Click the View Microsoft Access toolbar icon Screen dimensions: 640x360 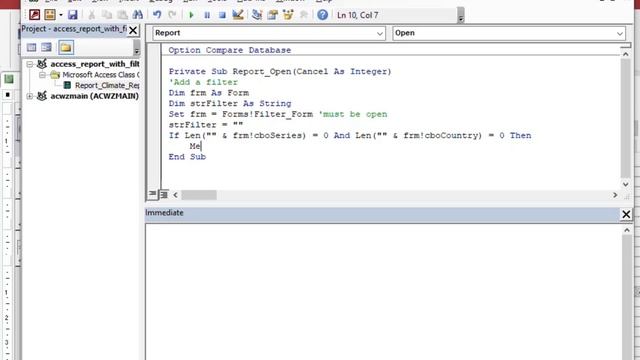tap(35, 15)
